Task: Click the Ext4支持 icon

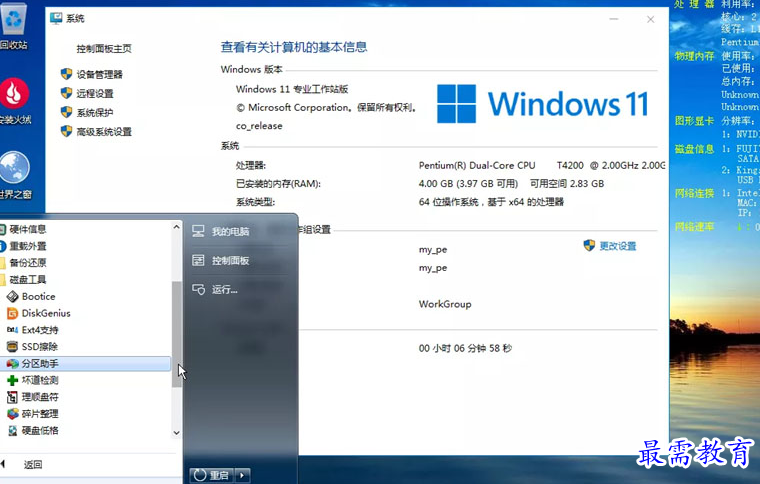Action: click(x=13, y=330)
